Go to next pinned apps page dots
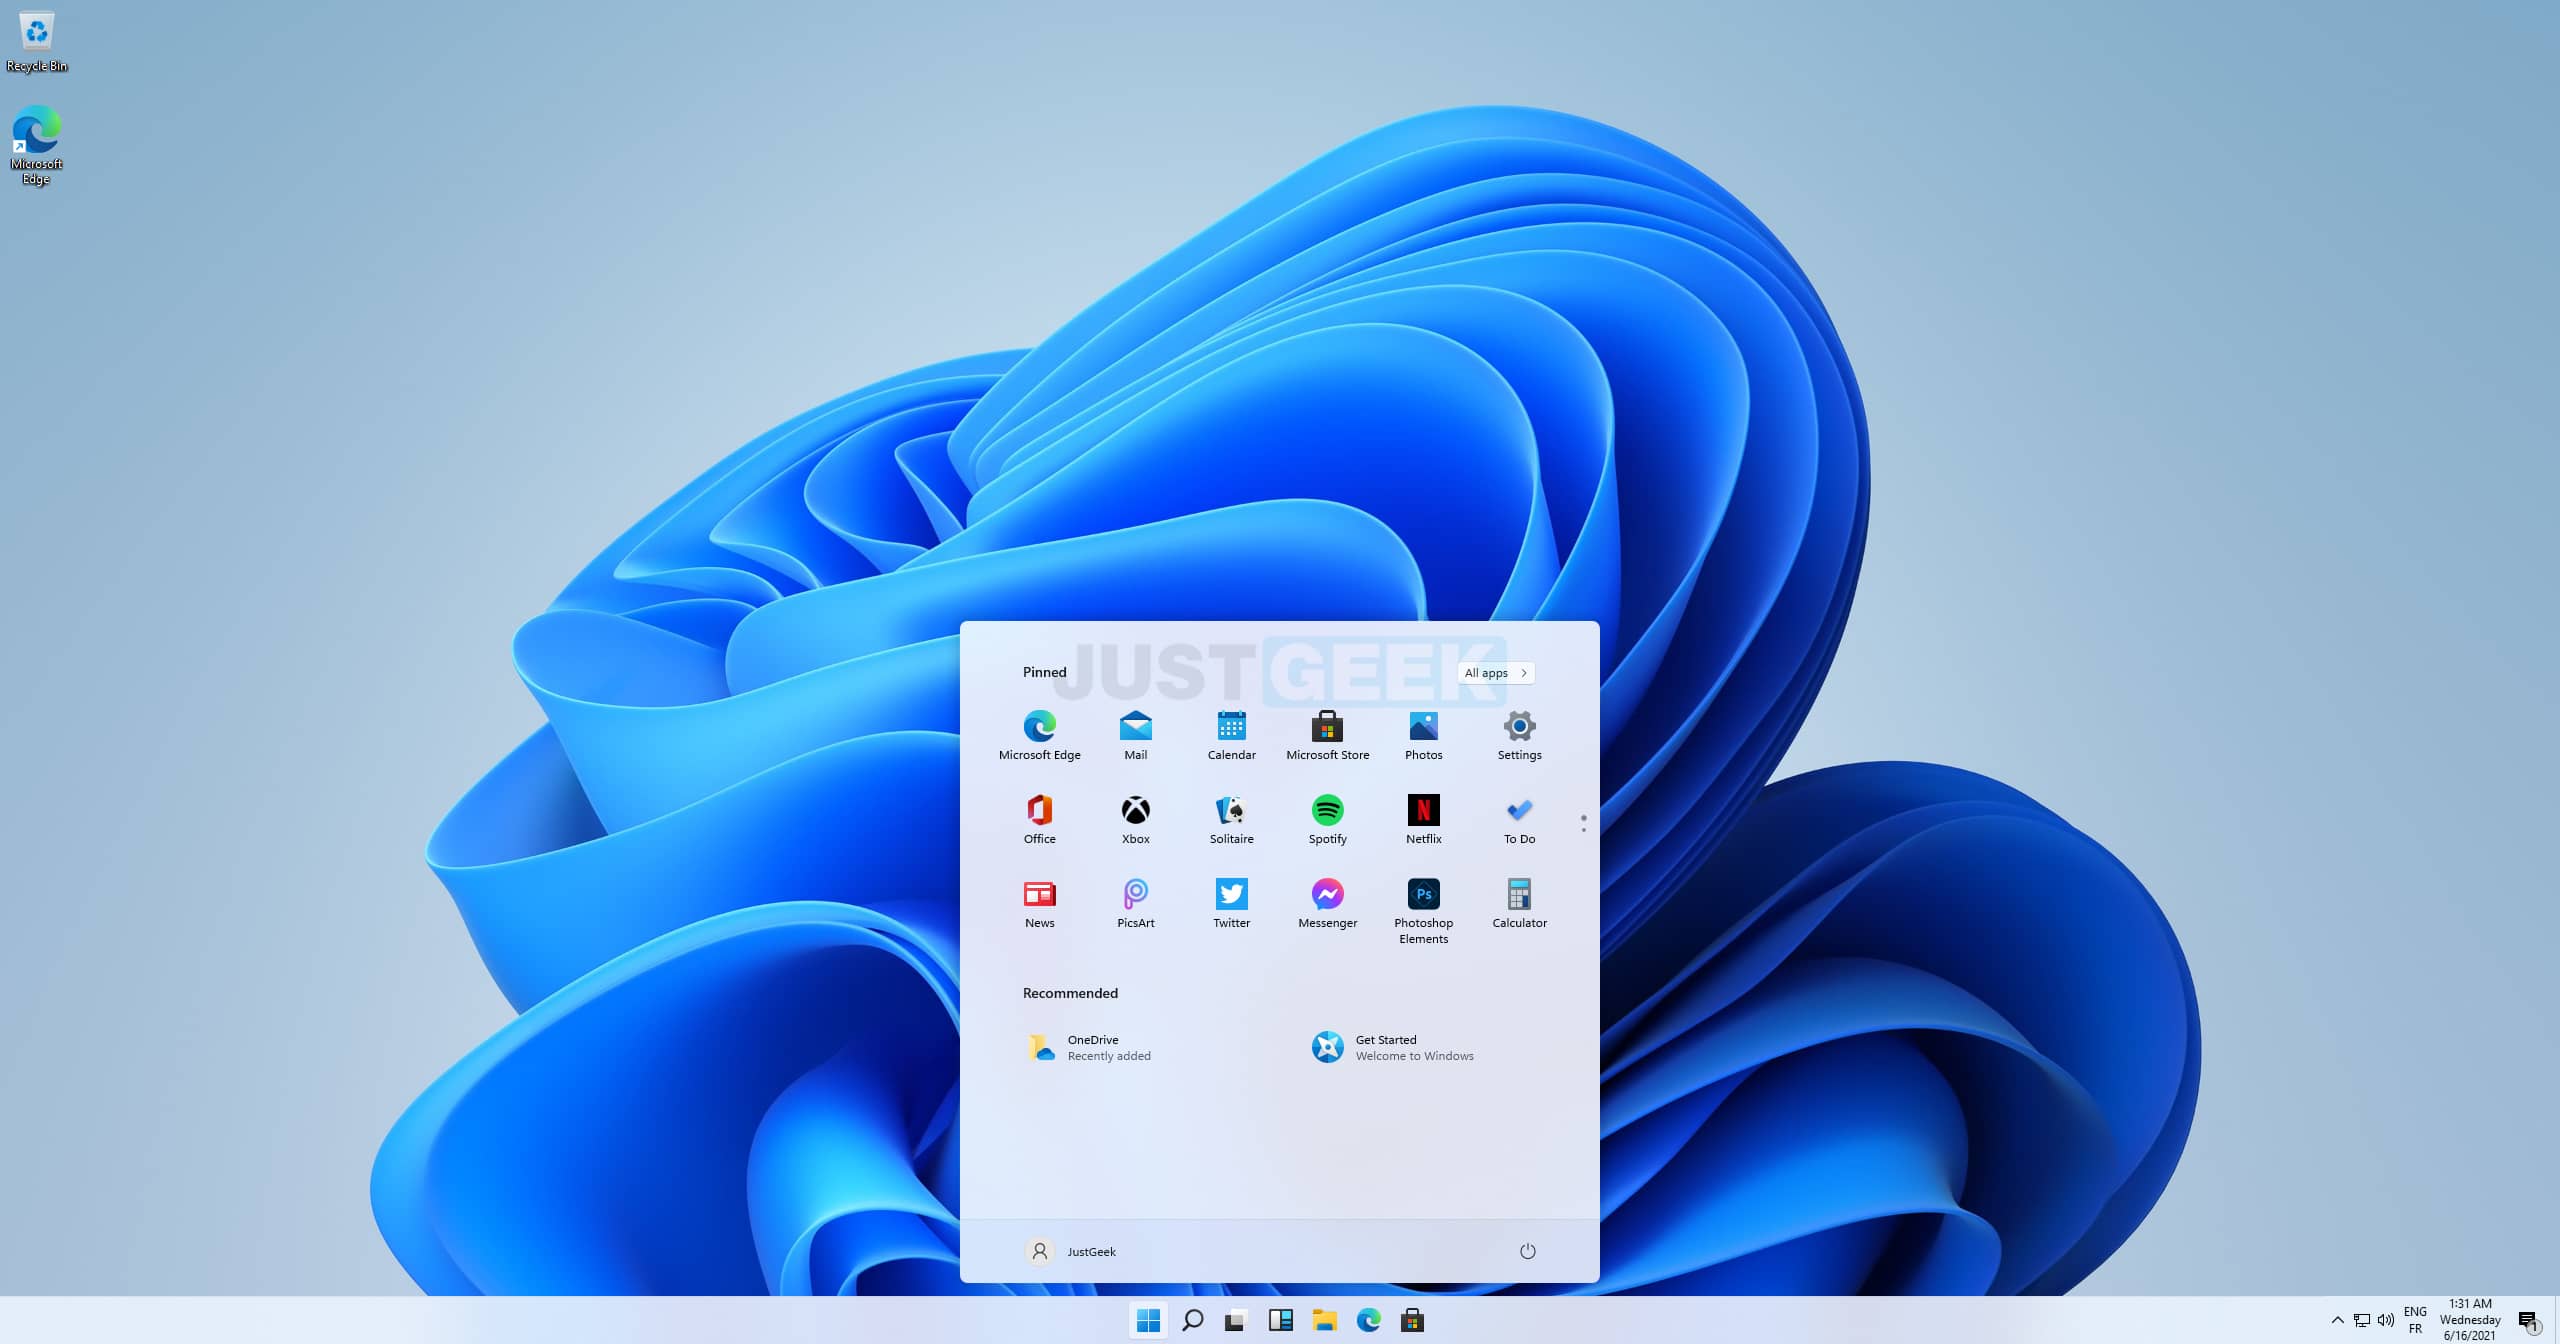The height and width of the screenshot is (1344, 2560). (x=1583, y=823)
